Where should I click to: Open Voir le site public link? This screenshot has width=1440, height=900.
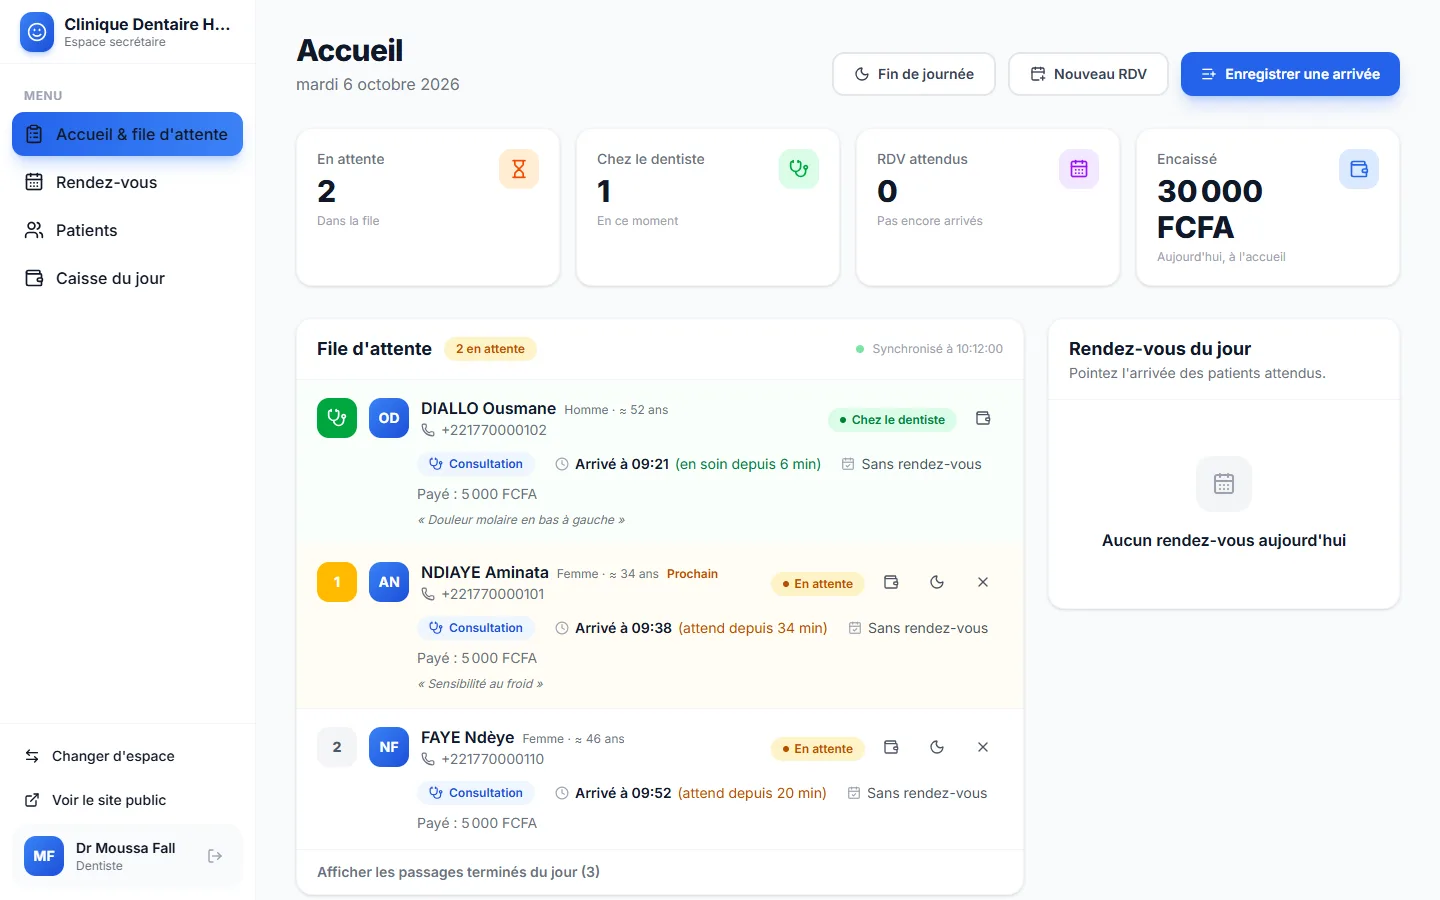click(x=127, y=800)
